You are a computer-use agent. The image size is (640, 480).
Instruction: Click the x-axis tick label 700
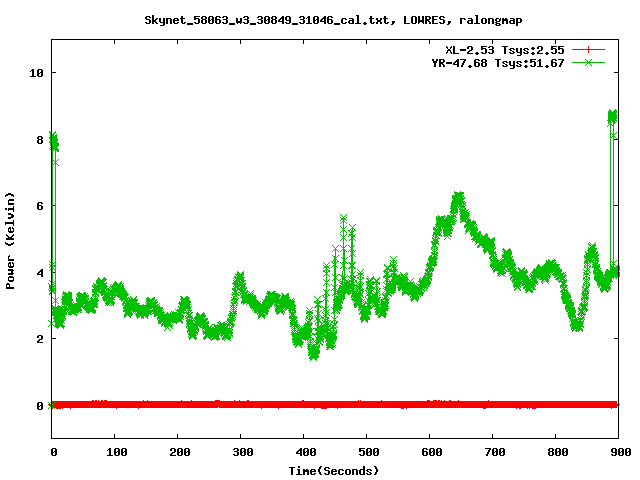pyautogui.click(x=495, y=452)
